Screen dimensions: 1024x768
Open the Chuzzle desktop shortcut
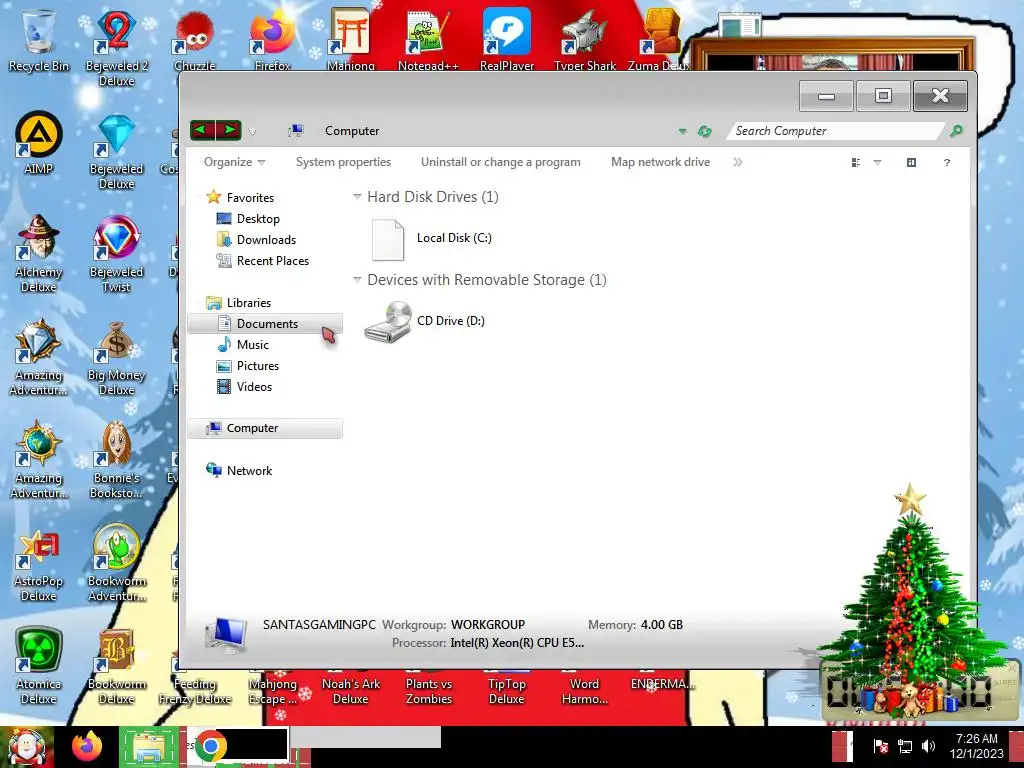[x=195, y=40]
